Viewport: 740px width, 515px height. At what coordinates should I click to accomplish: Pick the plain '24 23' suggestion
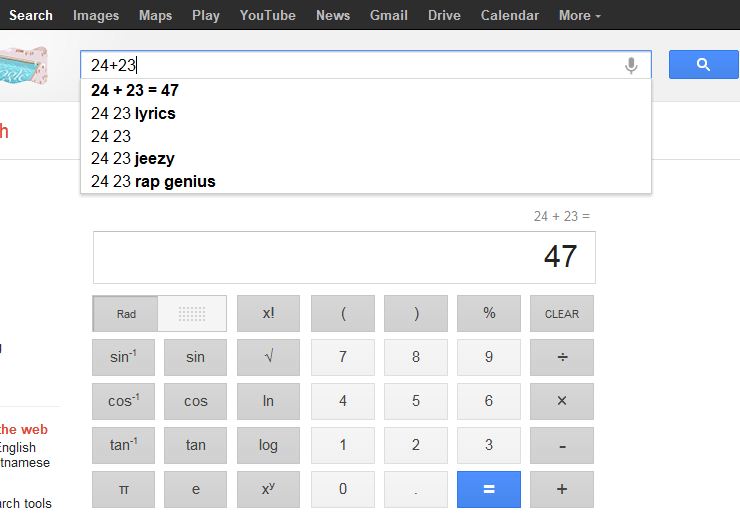tap(366, 136)
